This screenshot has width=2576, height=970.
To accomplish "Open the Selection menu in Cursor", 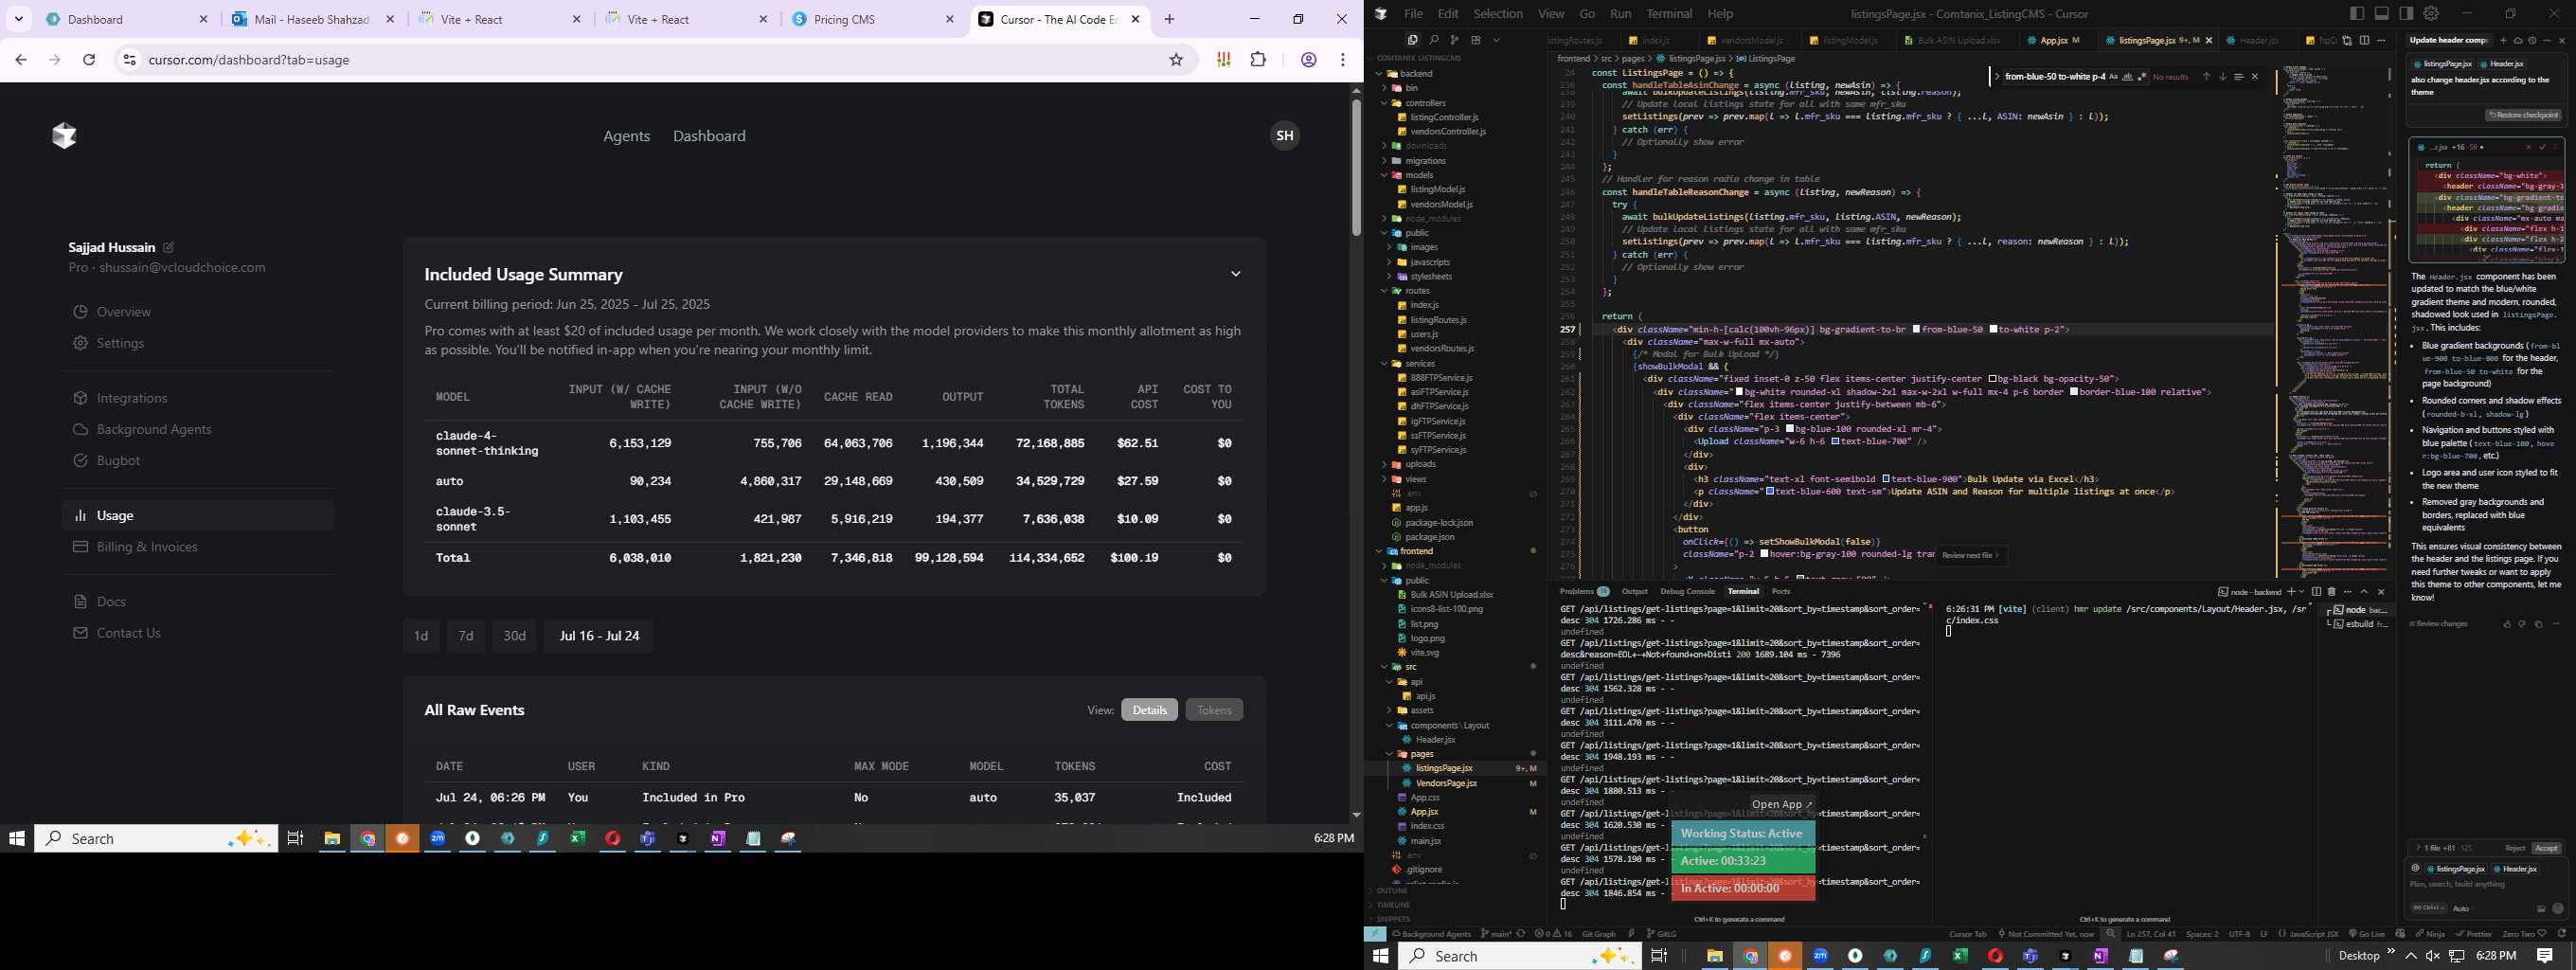I will (1498, 14).
